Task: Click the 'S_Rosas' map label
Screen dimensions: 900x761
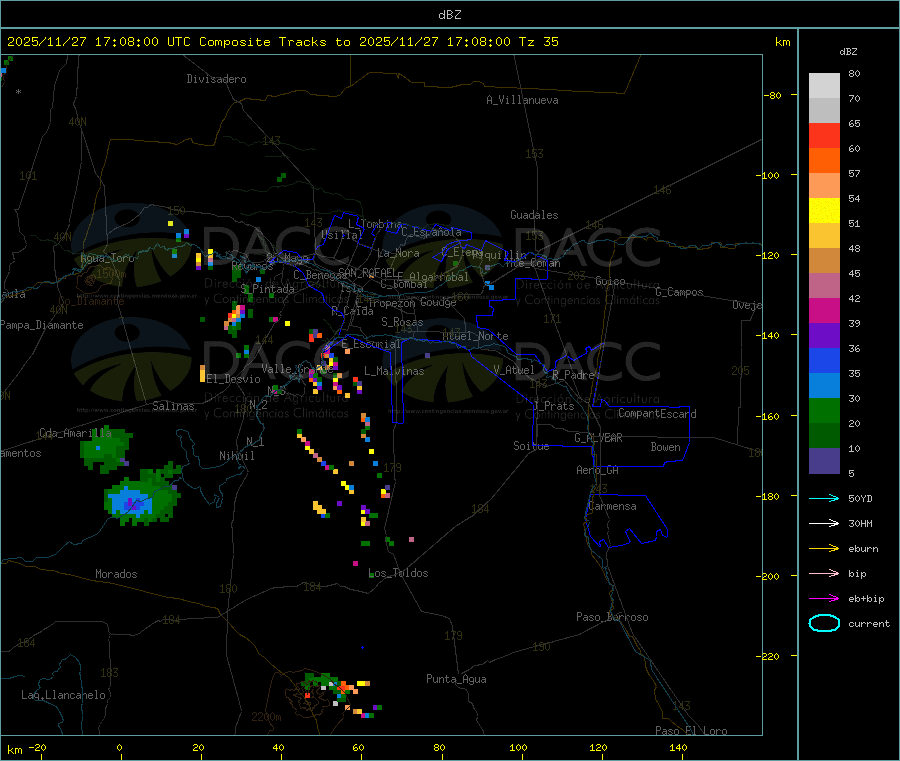Action: [402, 322]
